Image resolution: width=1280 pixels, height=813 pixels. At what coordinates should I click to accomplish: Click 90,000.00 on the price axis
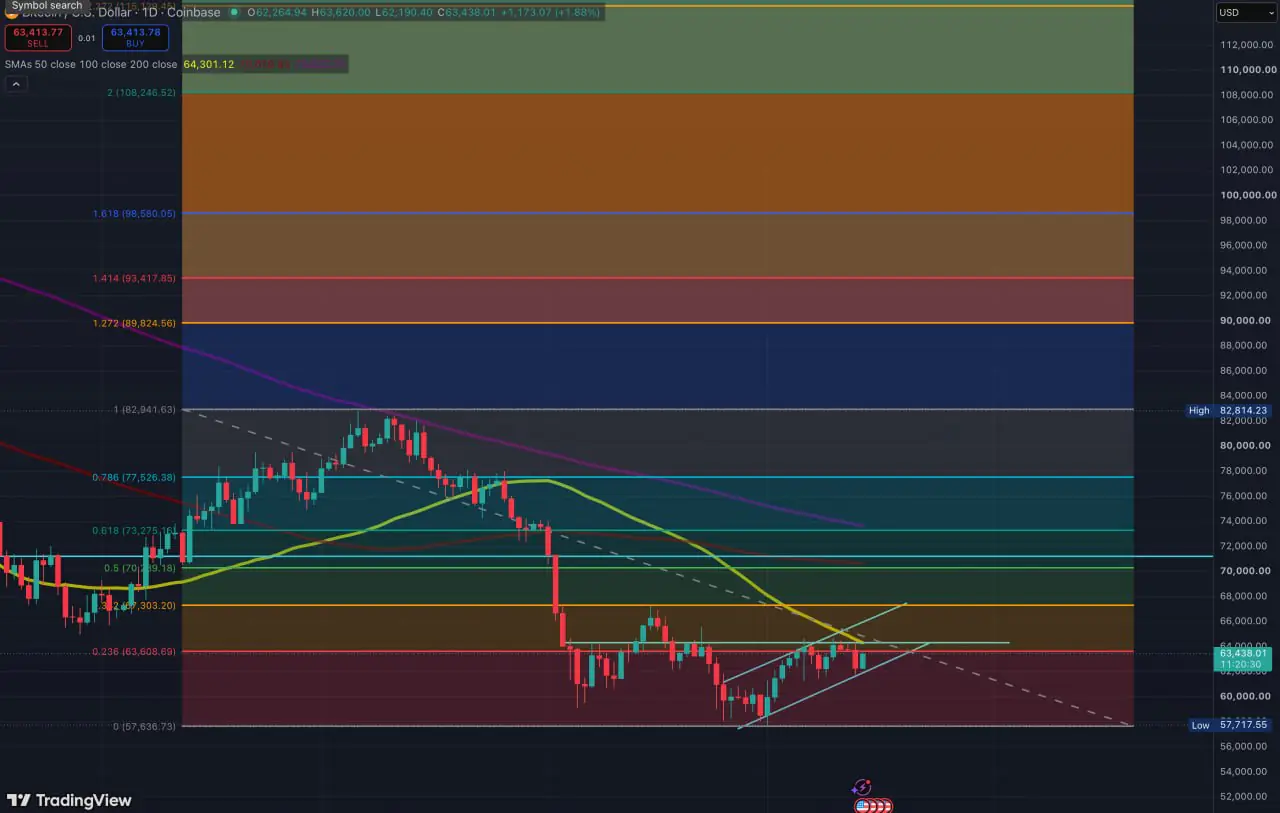(x=1246, y=320)
